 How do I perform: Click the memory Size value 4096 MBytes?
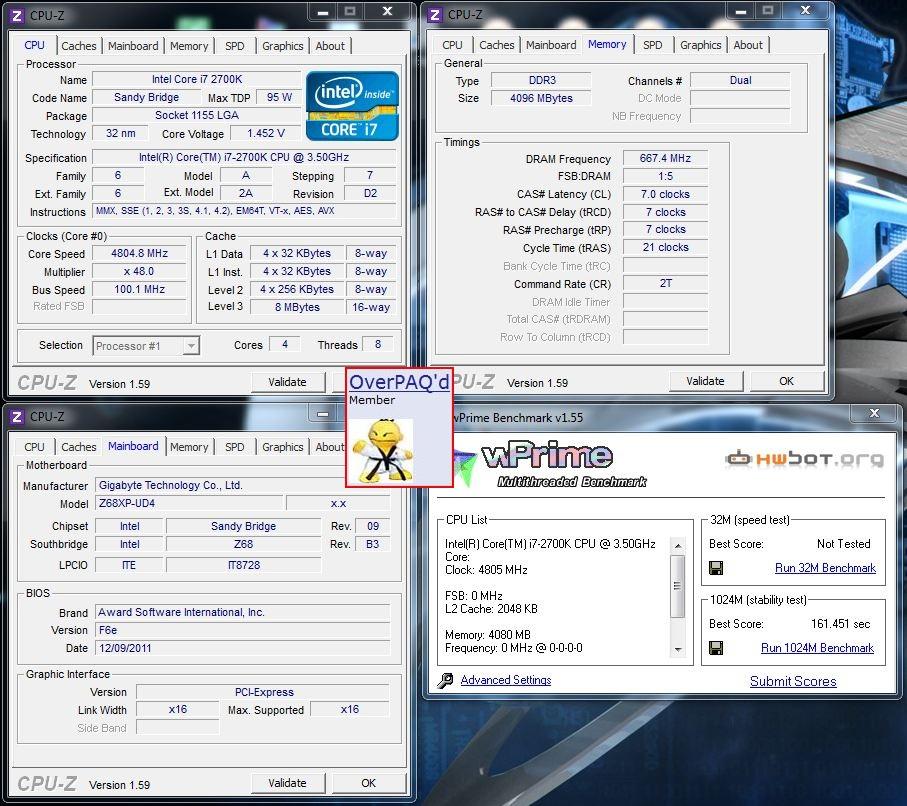click(541, 98)
